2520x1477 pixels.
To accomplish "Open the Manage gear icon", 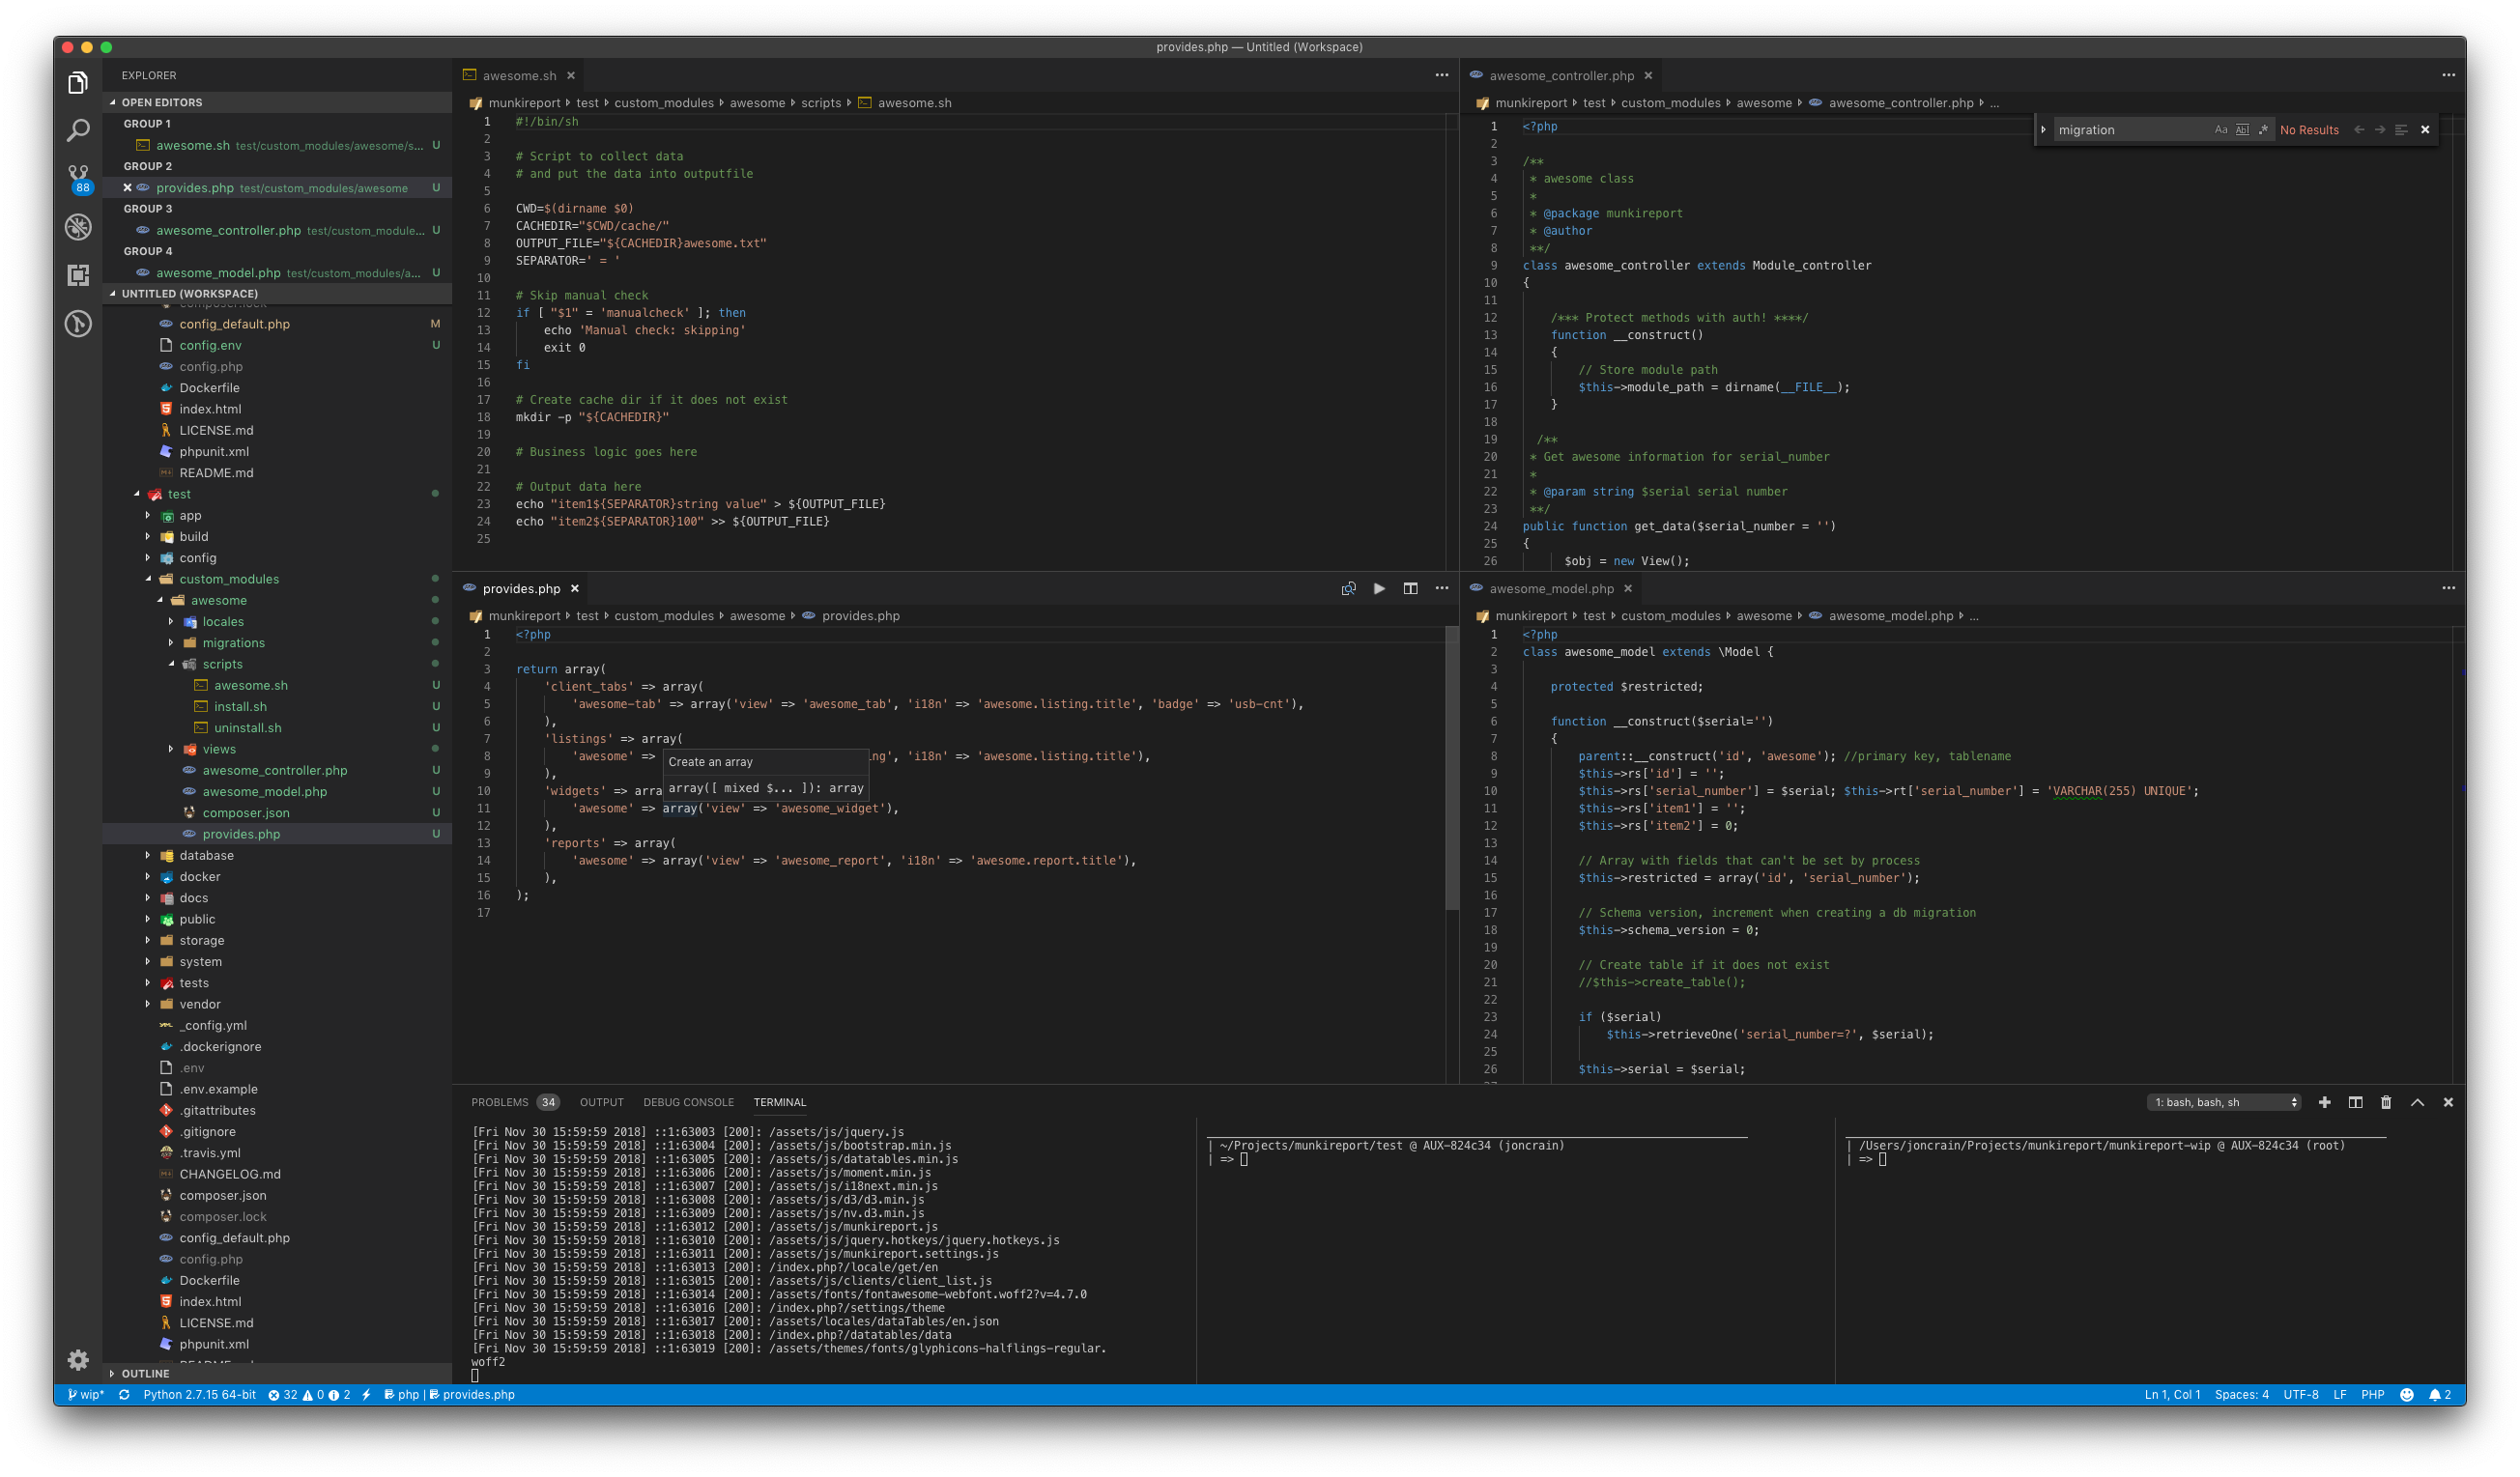I will [78, 1359].
